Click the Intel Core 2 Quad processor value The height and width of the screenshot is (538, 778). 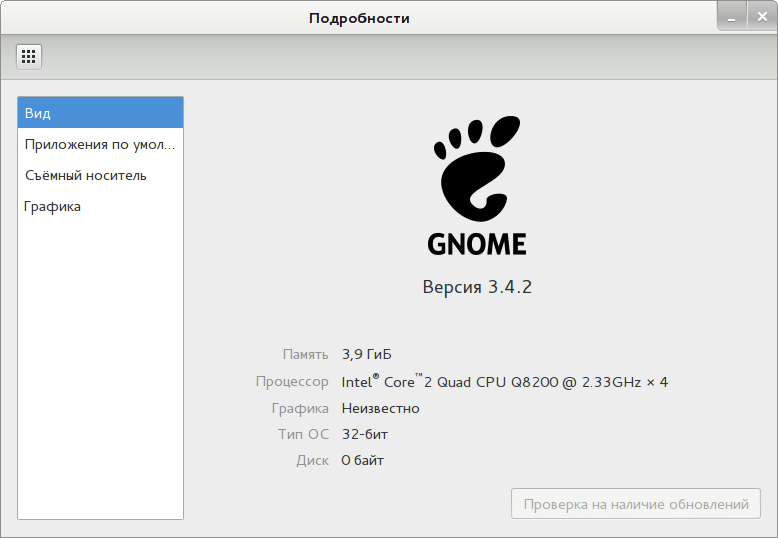[505, 382]
